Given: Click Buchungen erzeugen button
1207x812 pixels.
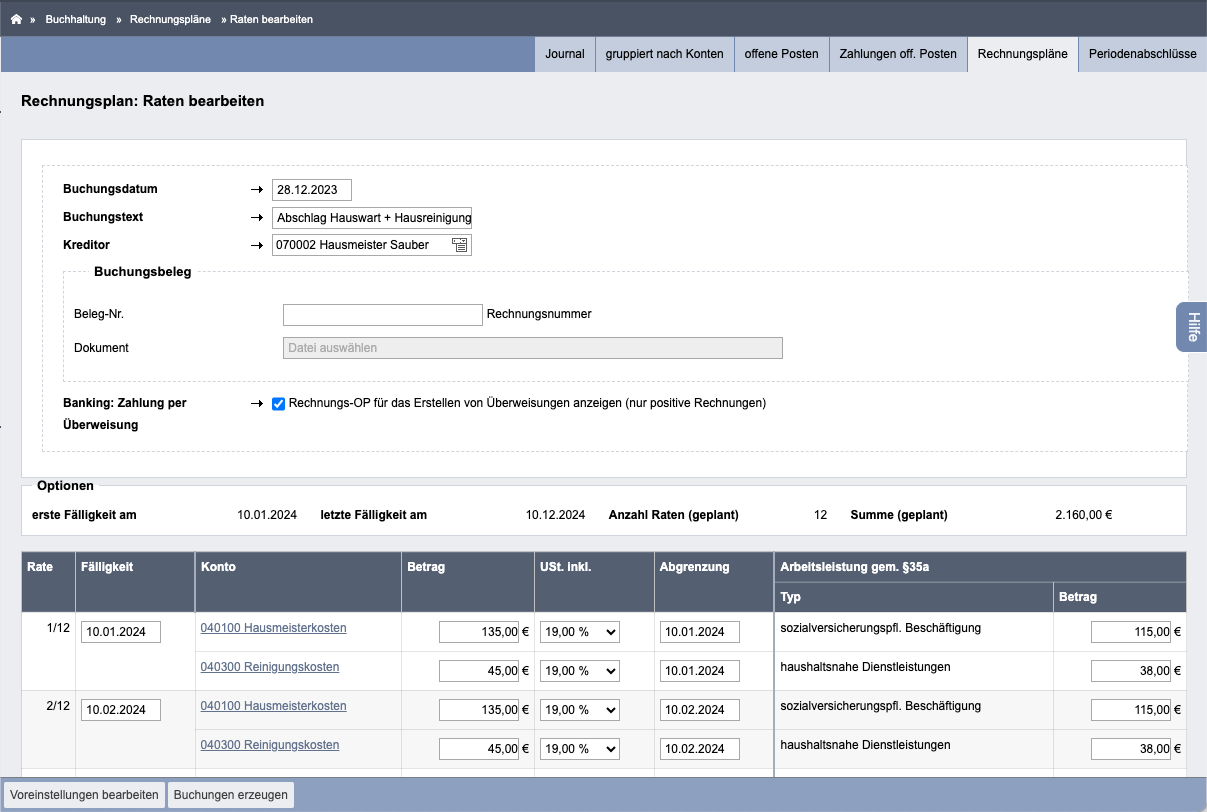Looking at the screenshot, I should (x=231, y=795).
